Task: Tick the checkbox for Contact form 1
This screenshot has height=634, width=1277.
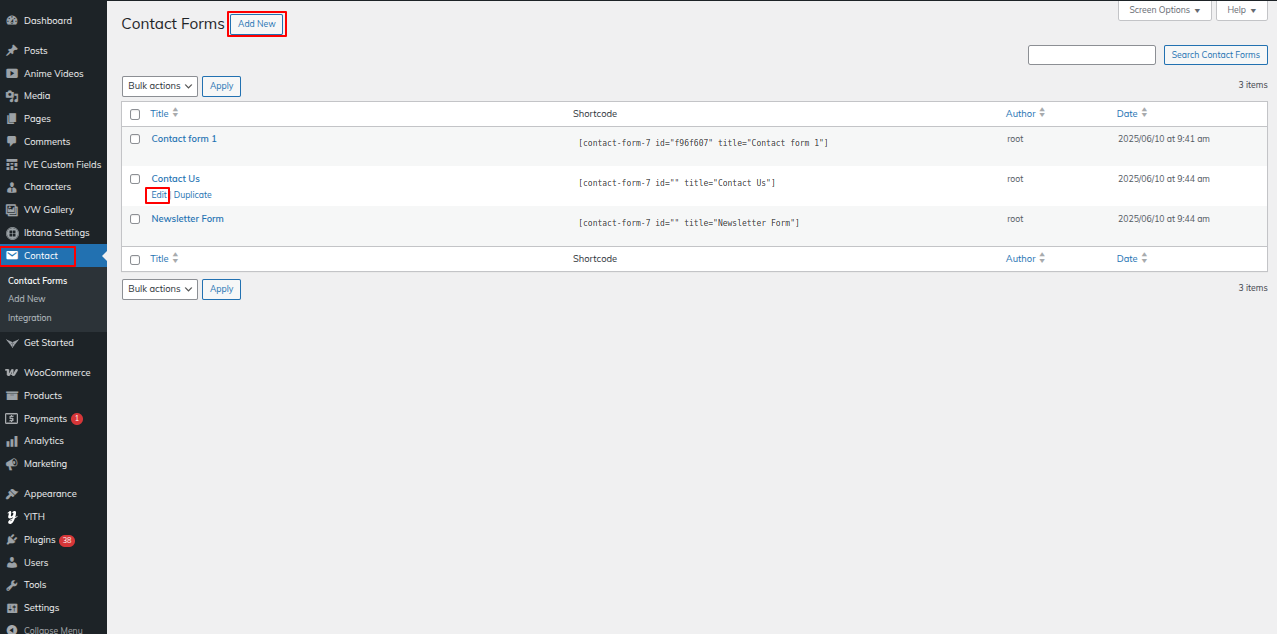Action: [135, 139]
